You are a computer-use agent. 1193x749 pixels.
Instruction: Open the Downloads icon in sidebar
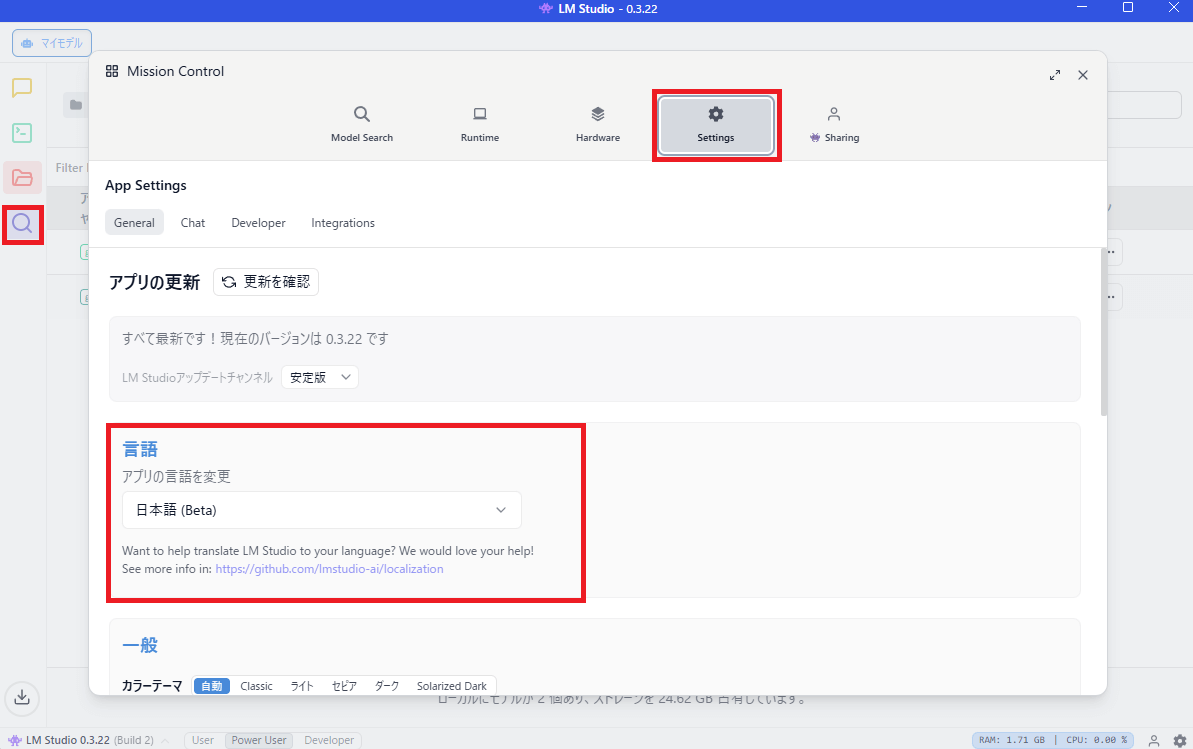pyautogui.click(x=22, y=697)
